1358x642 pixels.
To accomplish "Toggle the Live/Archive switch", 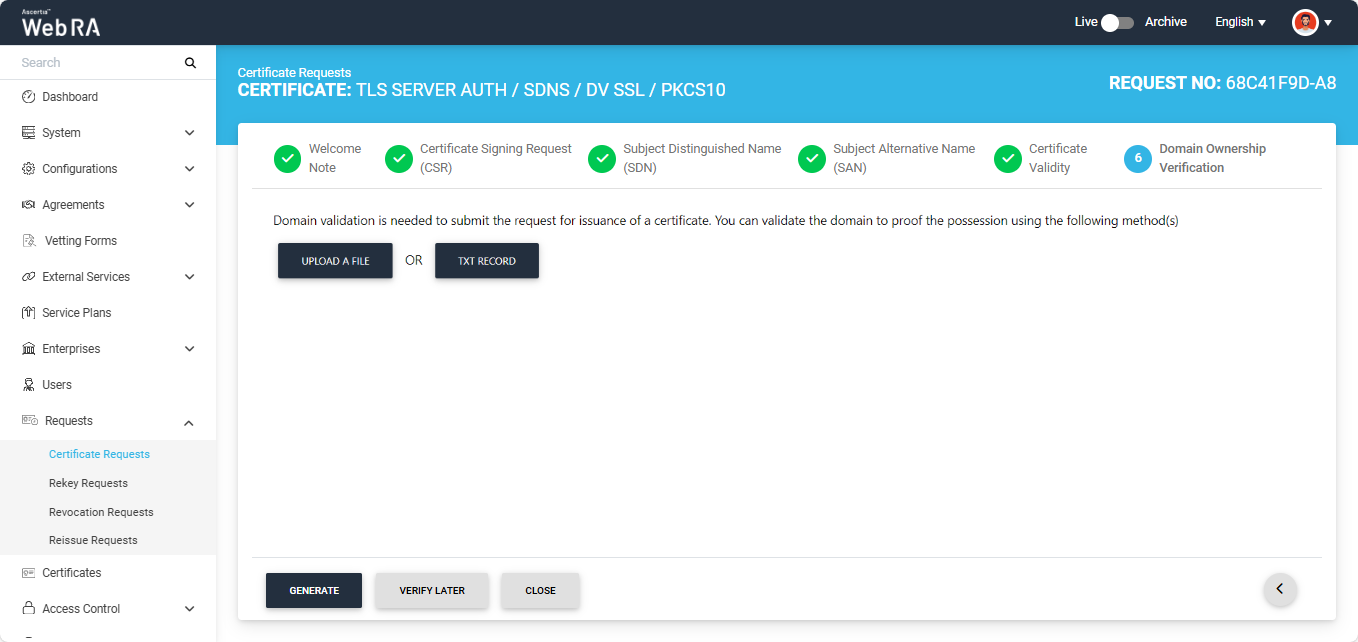I will (1117, 22).
